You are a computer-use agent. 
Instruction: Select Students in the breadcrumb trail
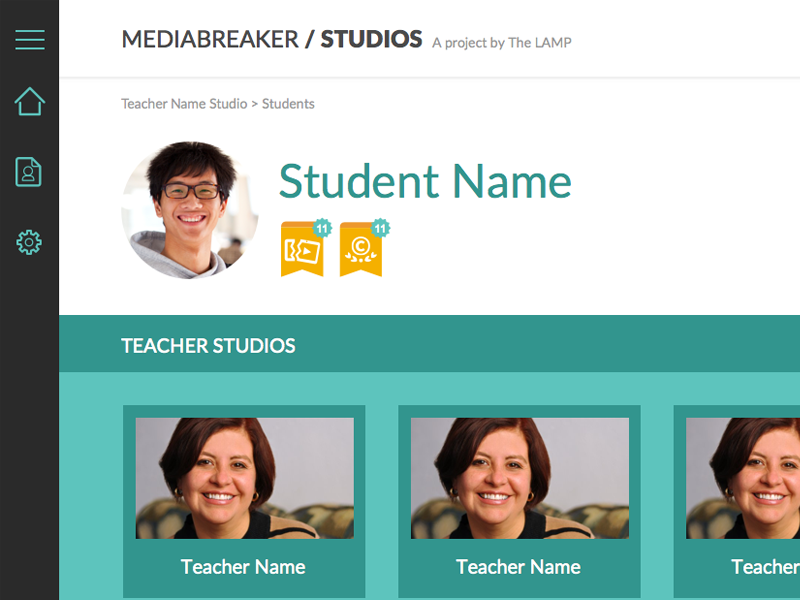(288, 103)
